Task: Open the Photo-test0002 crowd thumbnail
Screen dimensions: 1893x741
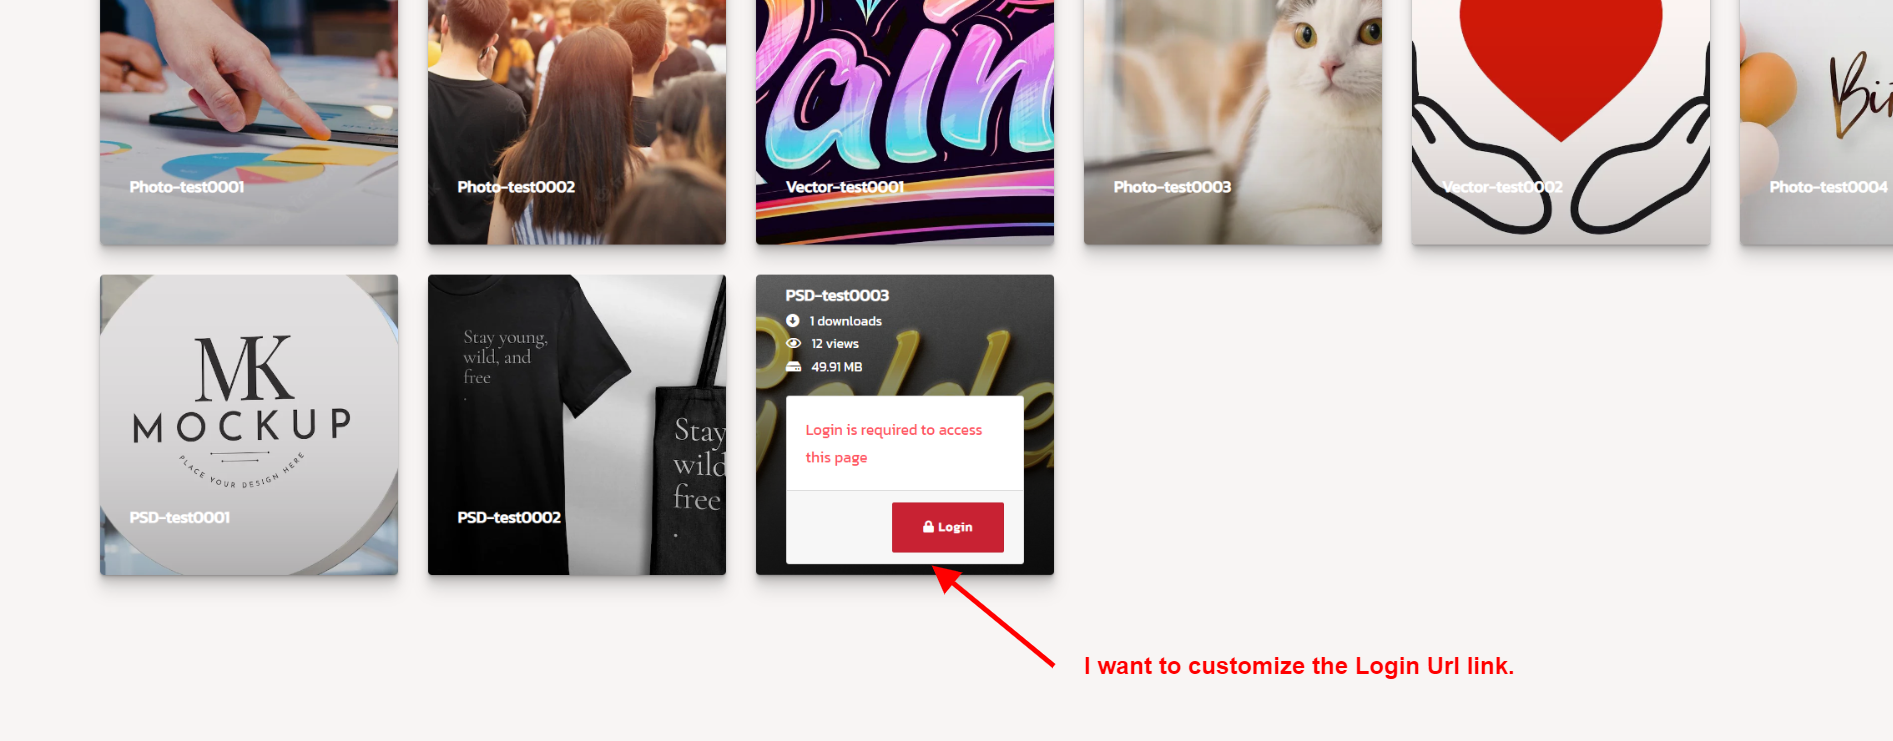Action: point(577,122)
